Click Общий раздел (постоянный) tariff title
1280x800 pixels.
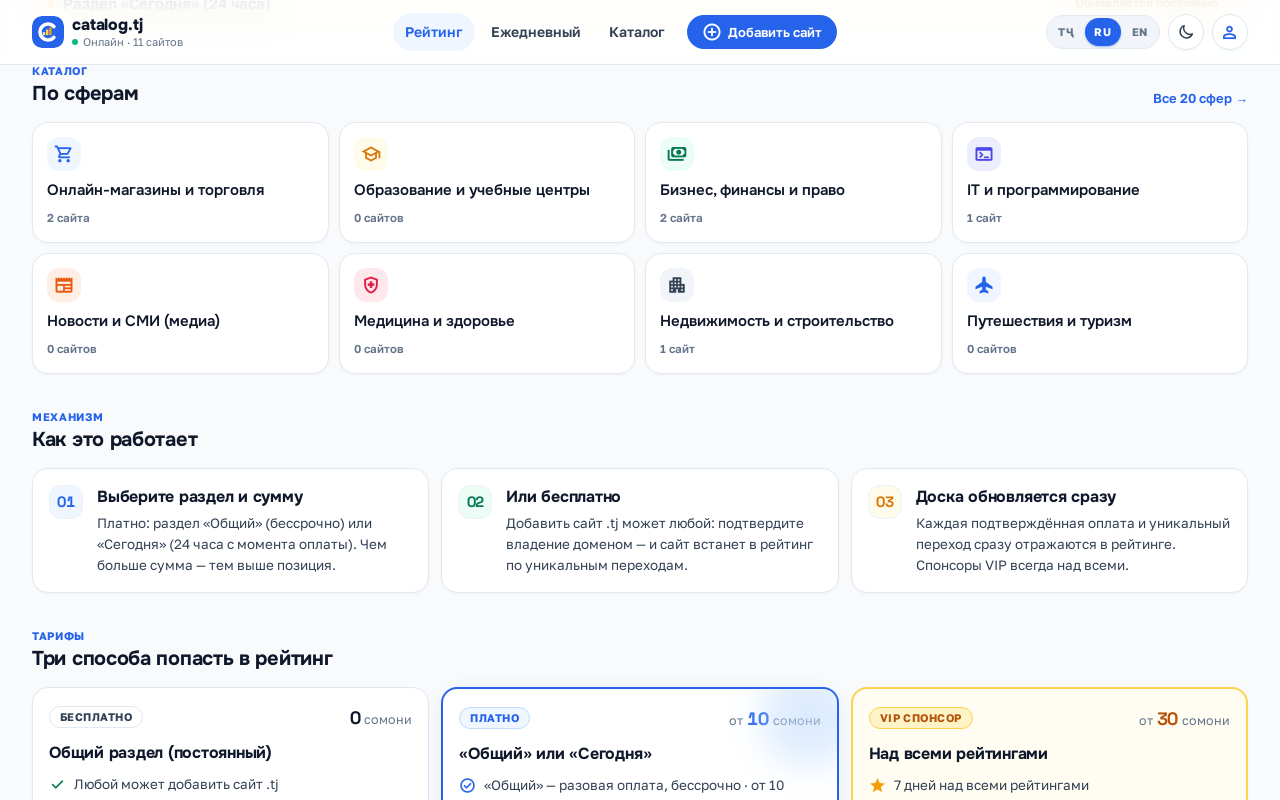click(160, 752)
